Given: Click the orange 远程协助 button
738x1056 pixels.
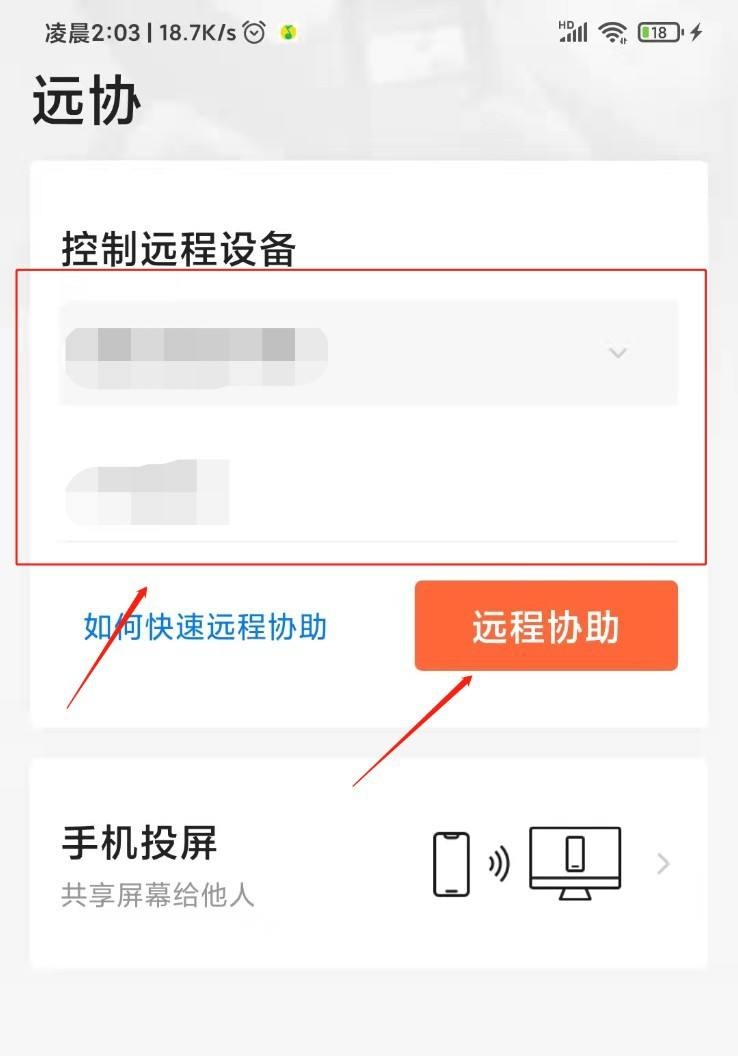Looking at the screenshot, I should (x=546, y=626).
